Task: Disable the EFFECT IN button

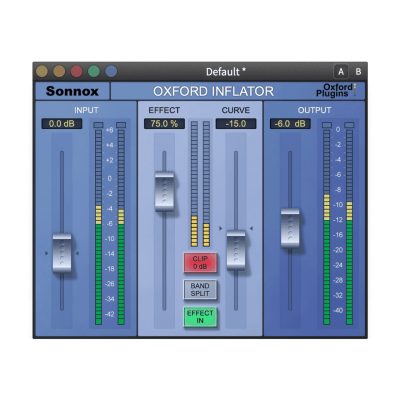Action: coord(200,317)
